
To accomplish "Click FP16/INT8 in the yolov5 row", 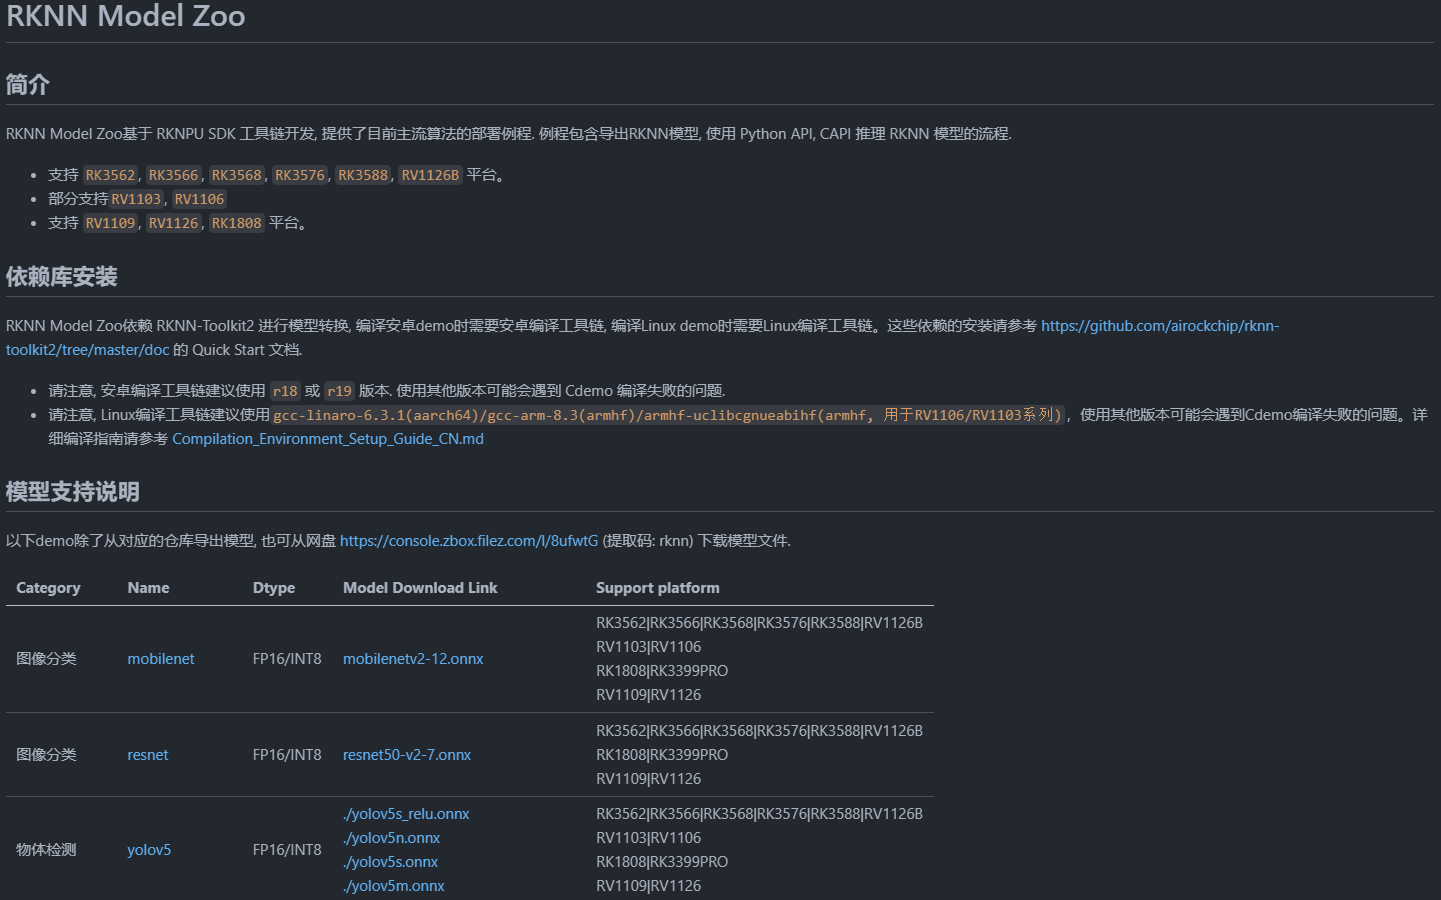I will [287, 850].
